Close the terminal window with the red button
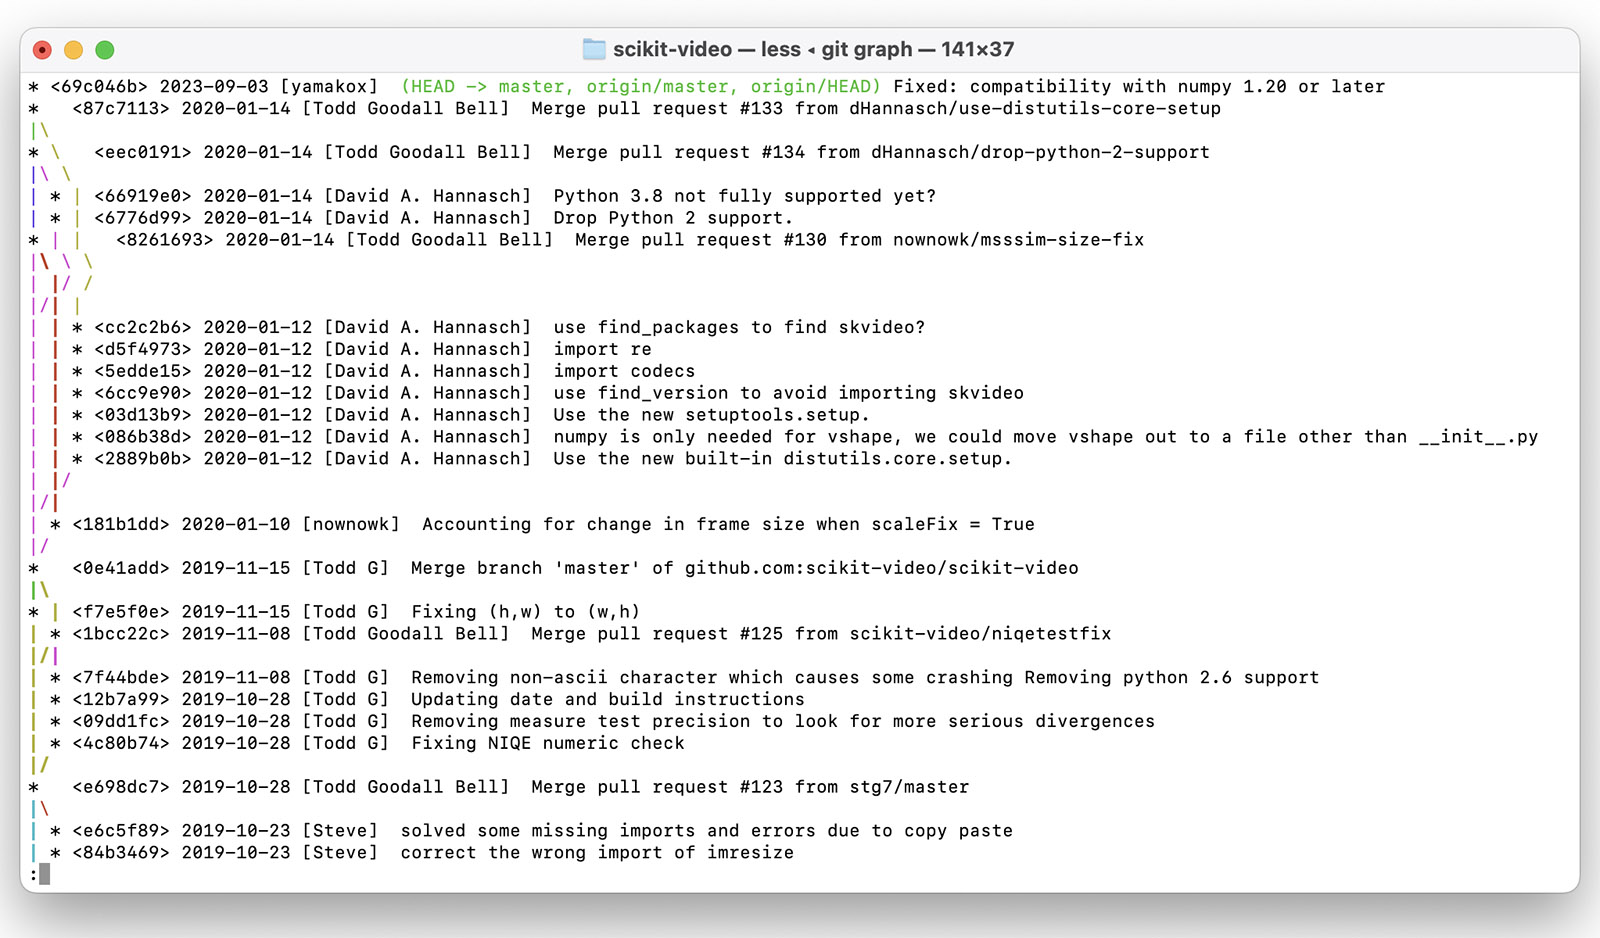This screenshot has height=938, width=1600. tap(42, 50)
